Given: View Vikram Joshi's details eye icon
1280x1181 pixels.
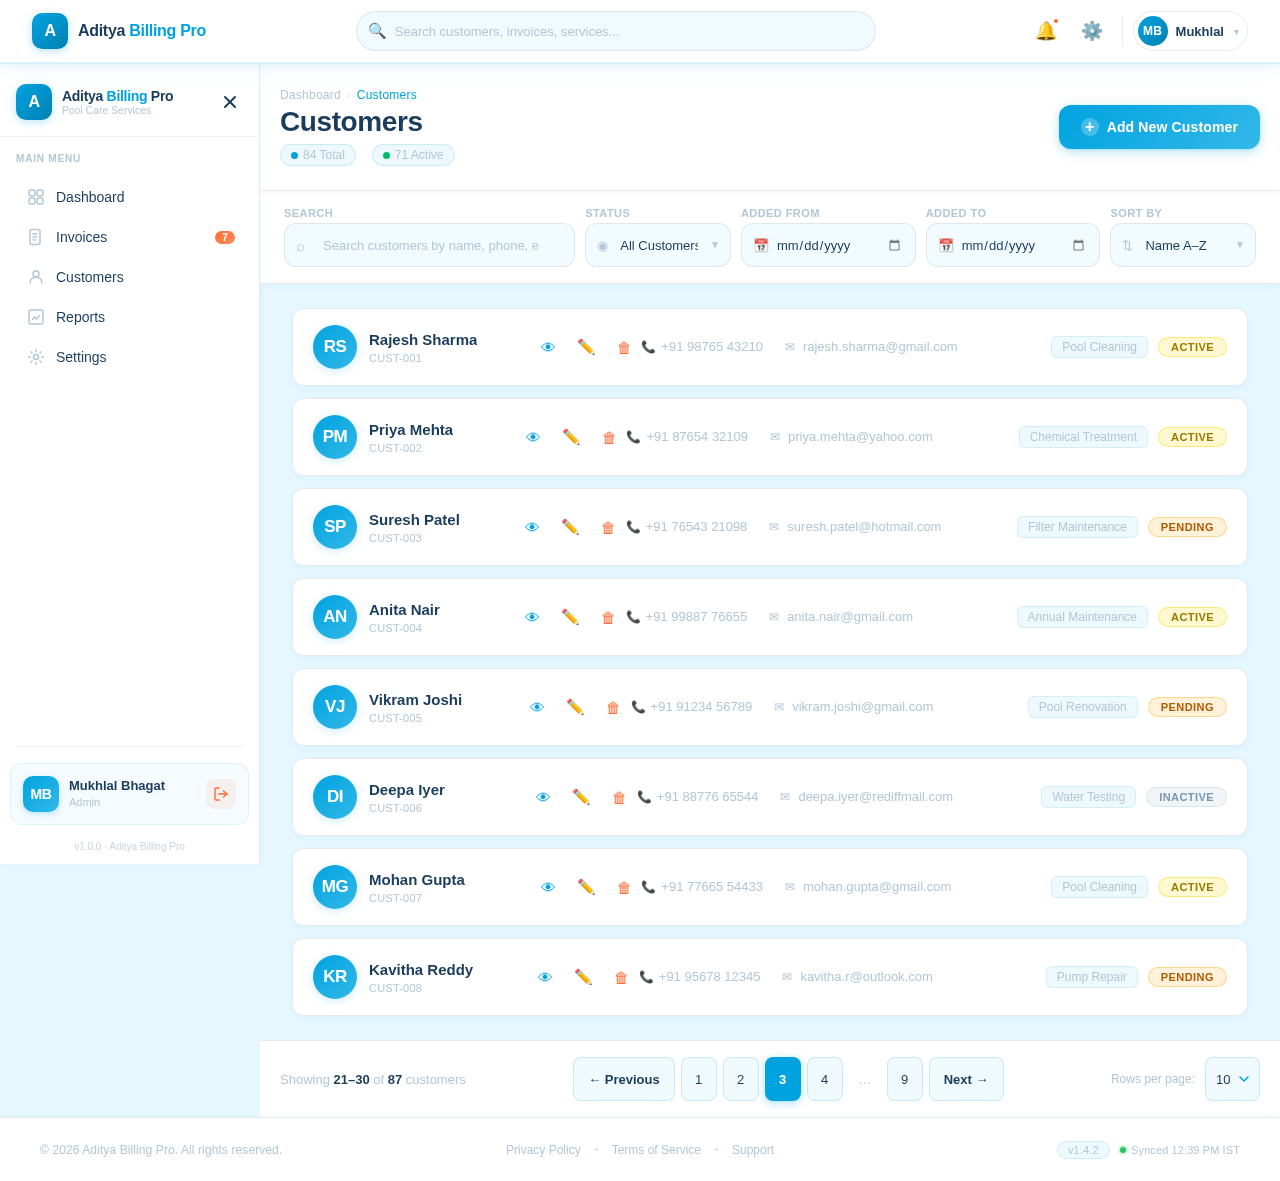Looking at the screenshot, I should click(x=537, y=707).
